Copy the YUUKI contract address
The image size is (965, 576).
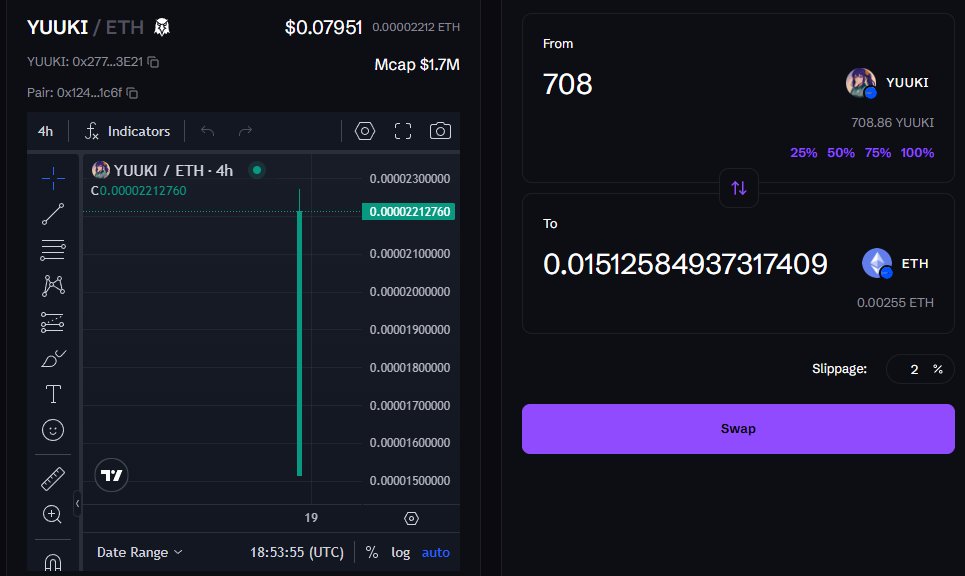(x=153, y=62)
